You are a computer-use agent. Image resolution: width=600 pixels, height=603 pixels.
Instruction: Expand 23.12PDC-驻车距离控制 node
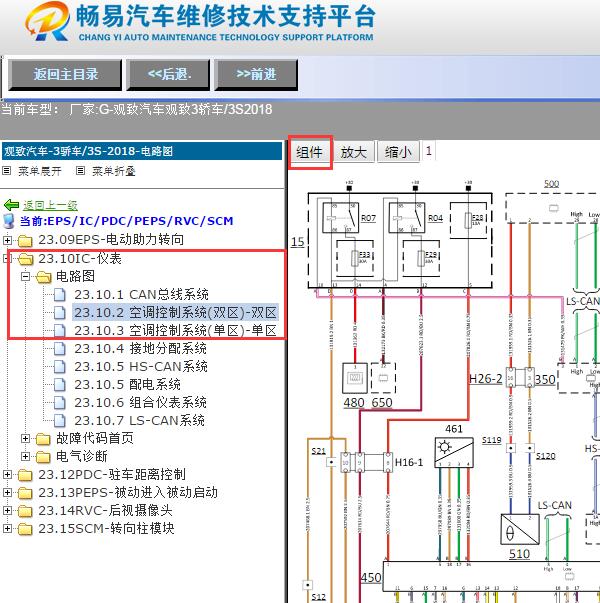pyautogui.click(x=7, y=475)
